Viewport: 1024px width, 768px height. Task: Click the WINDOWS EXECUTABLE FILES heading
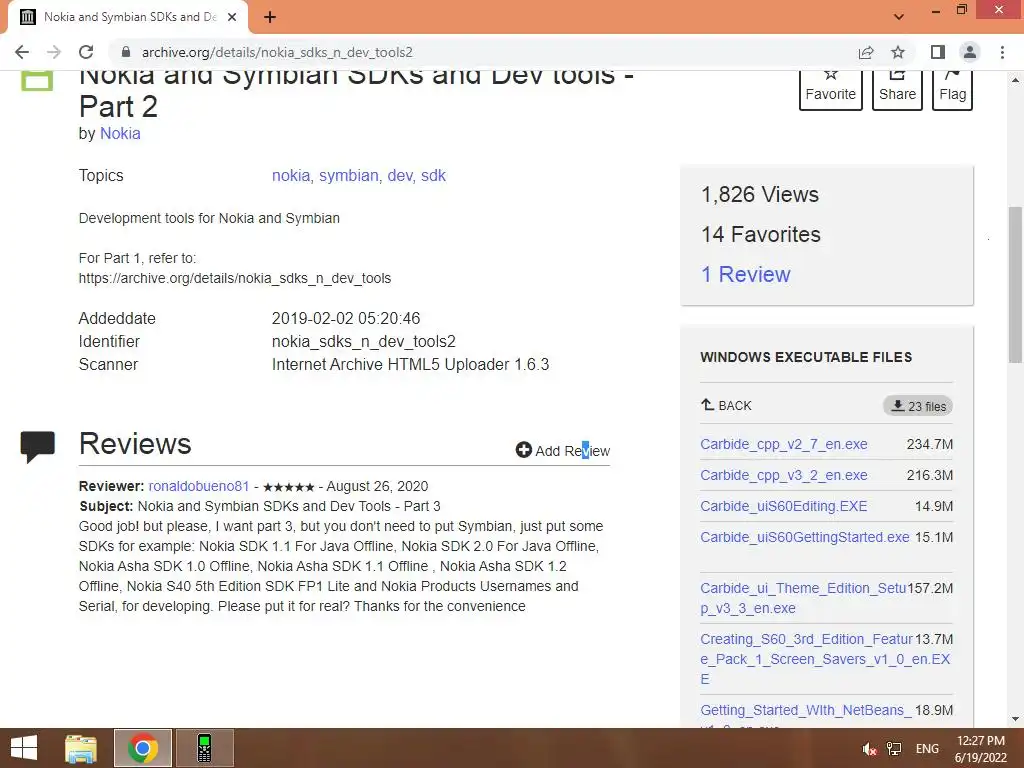coord(806,357)
